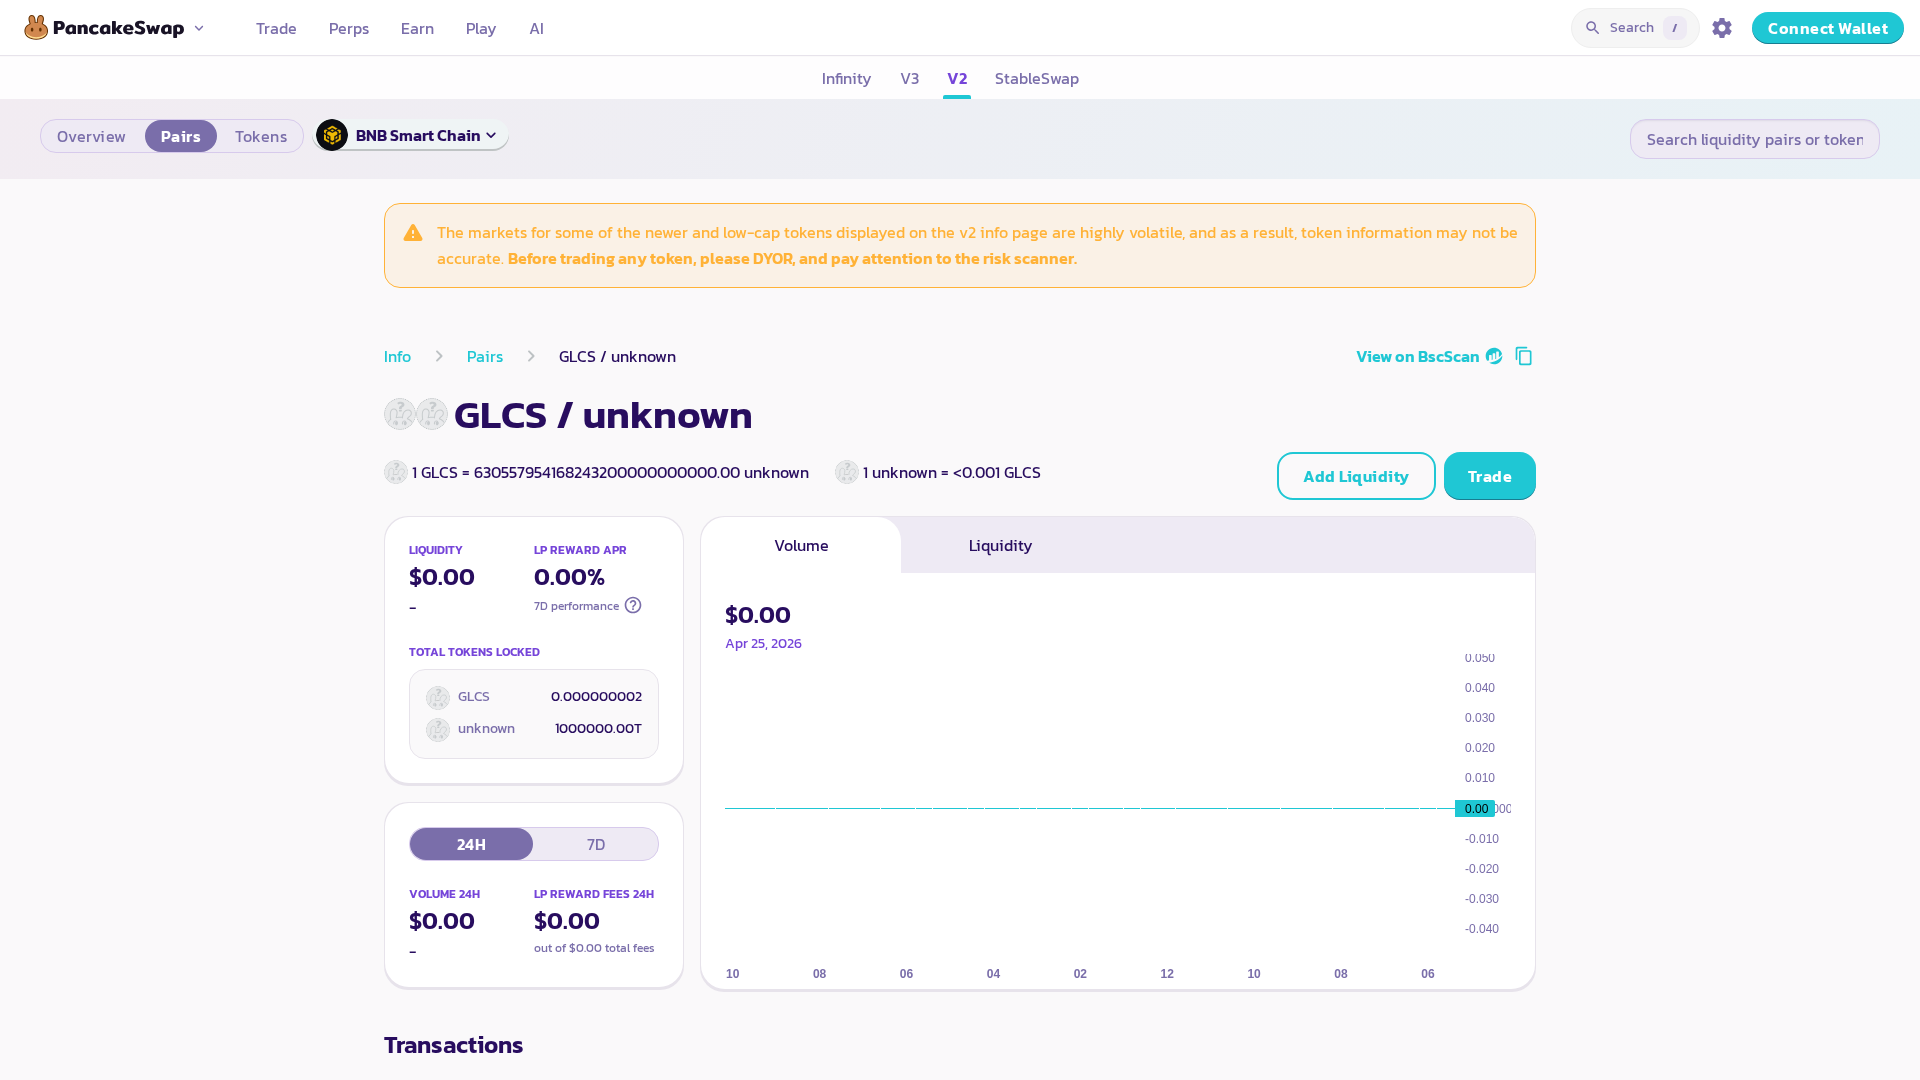Screen dimensions: 1920x1080
Task: Click the 'Transactions' heading
Action: pyautogui.click(x=454, y=1045)
